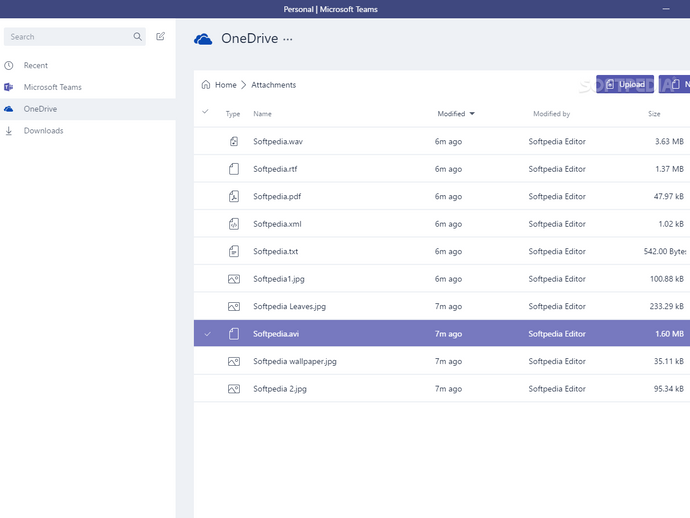Open the file Softpedia wallpaper.jpg
The height and width of the screenshot is (518, 690).
click(x=295, y=361)
